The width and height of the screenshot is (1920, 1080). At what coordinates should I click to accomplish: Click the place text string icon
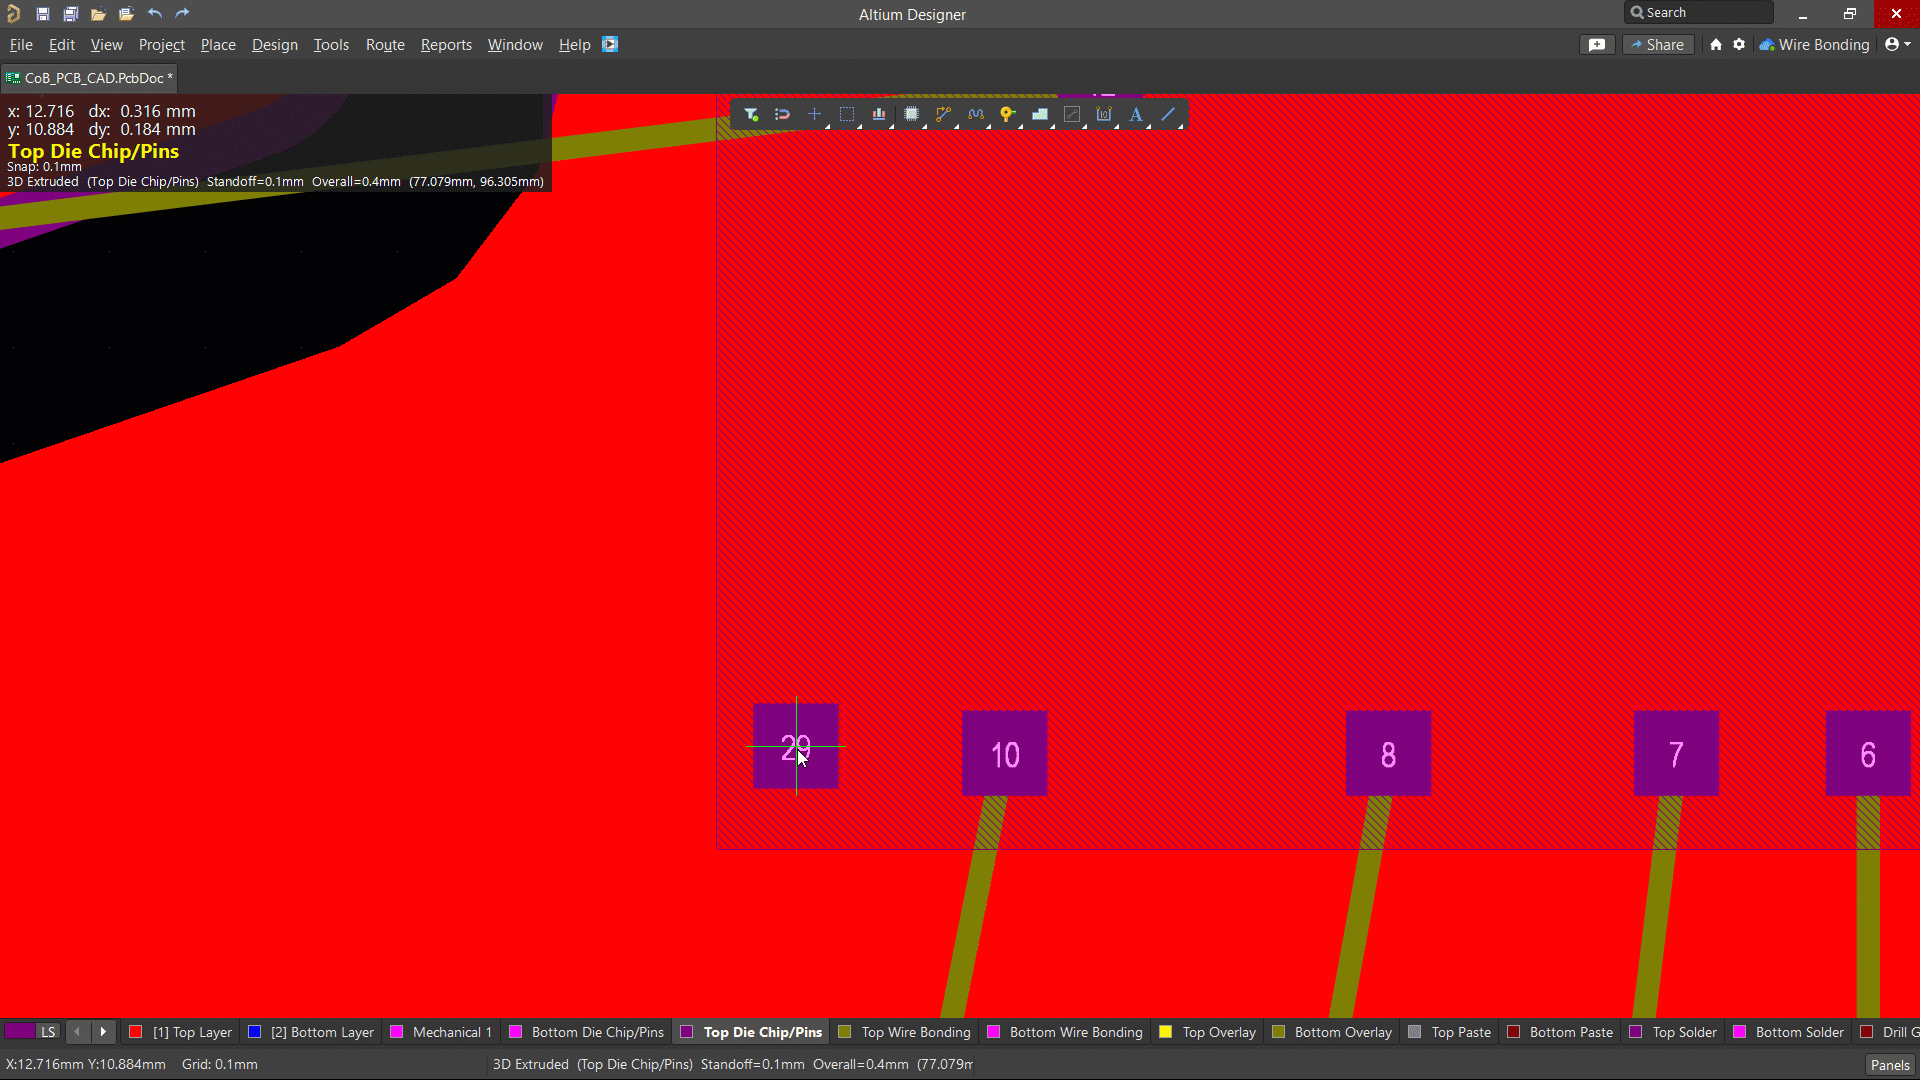point(1136,114)
